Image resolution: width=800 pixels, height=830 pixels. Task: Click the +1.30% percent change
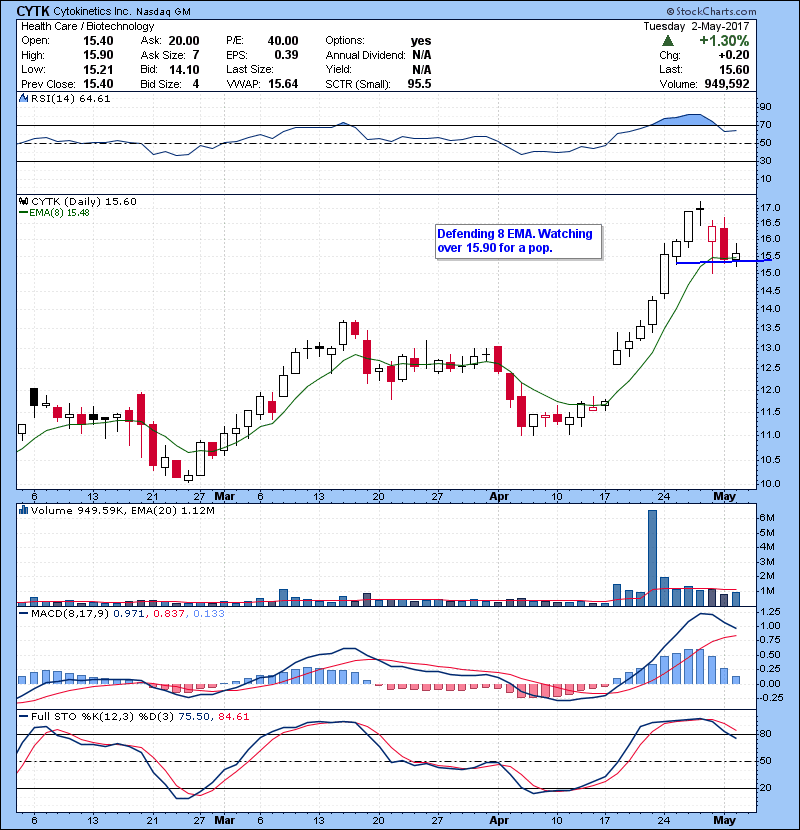click(x=724, y=41)
